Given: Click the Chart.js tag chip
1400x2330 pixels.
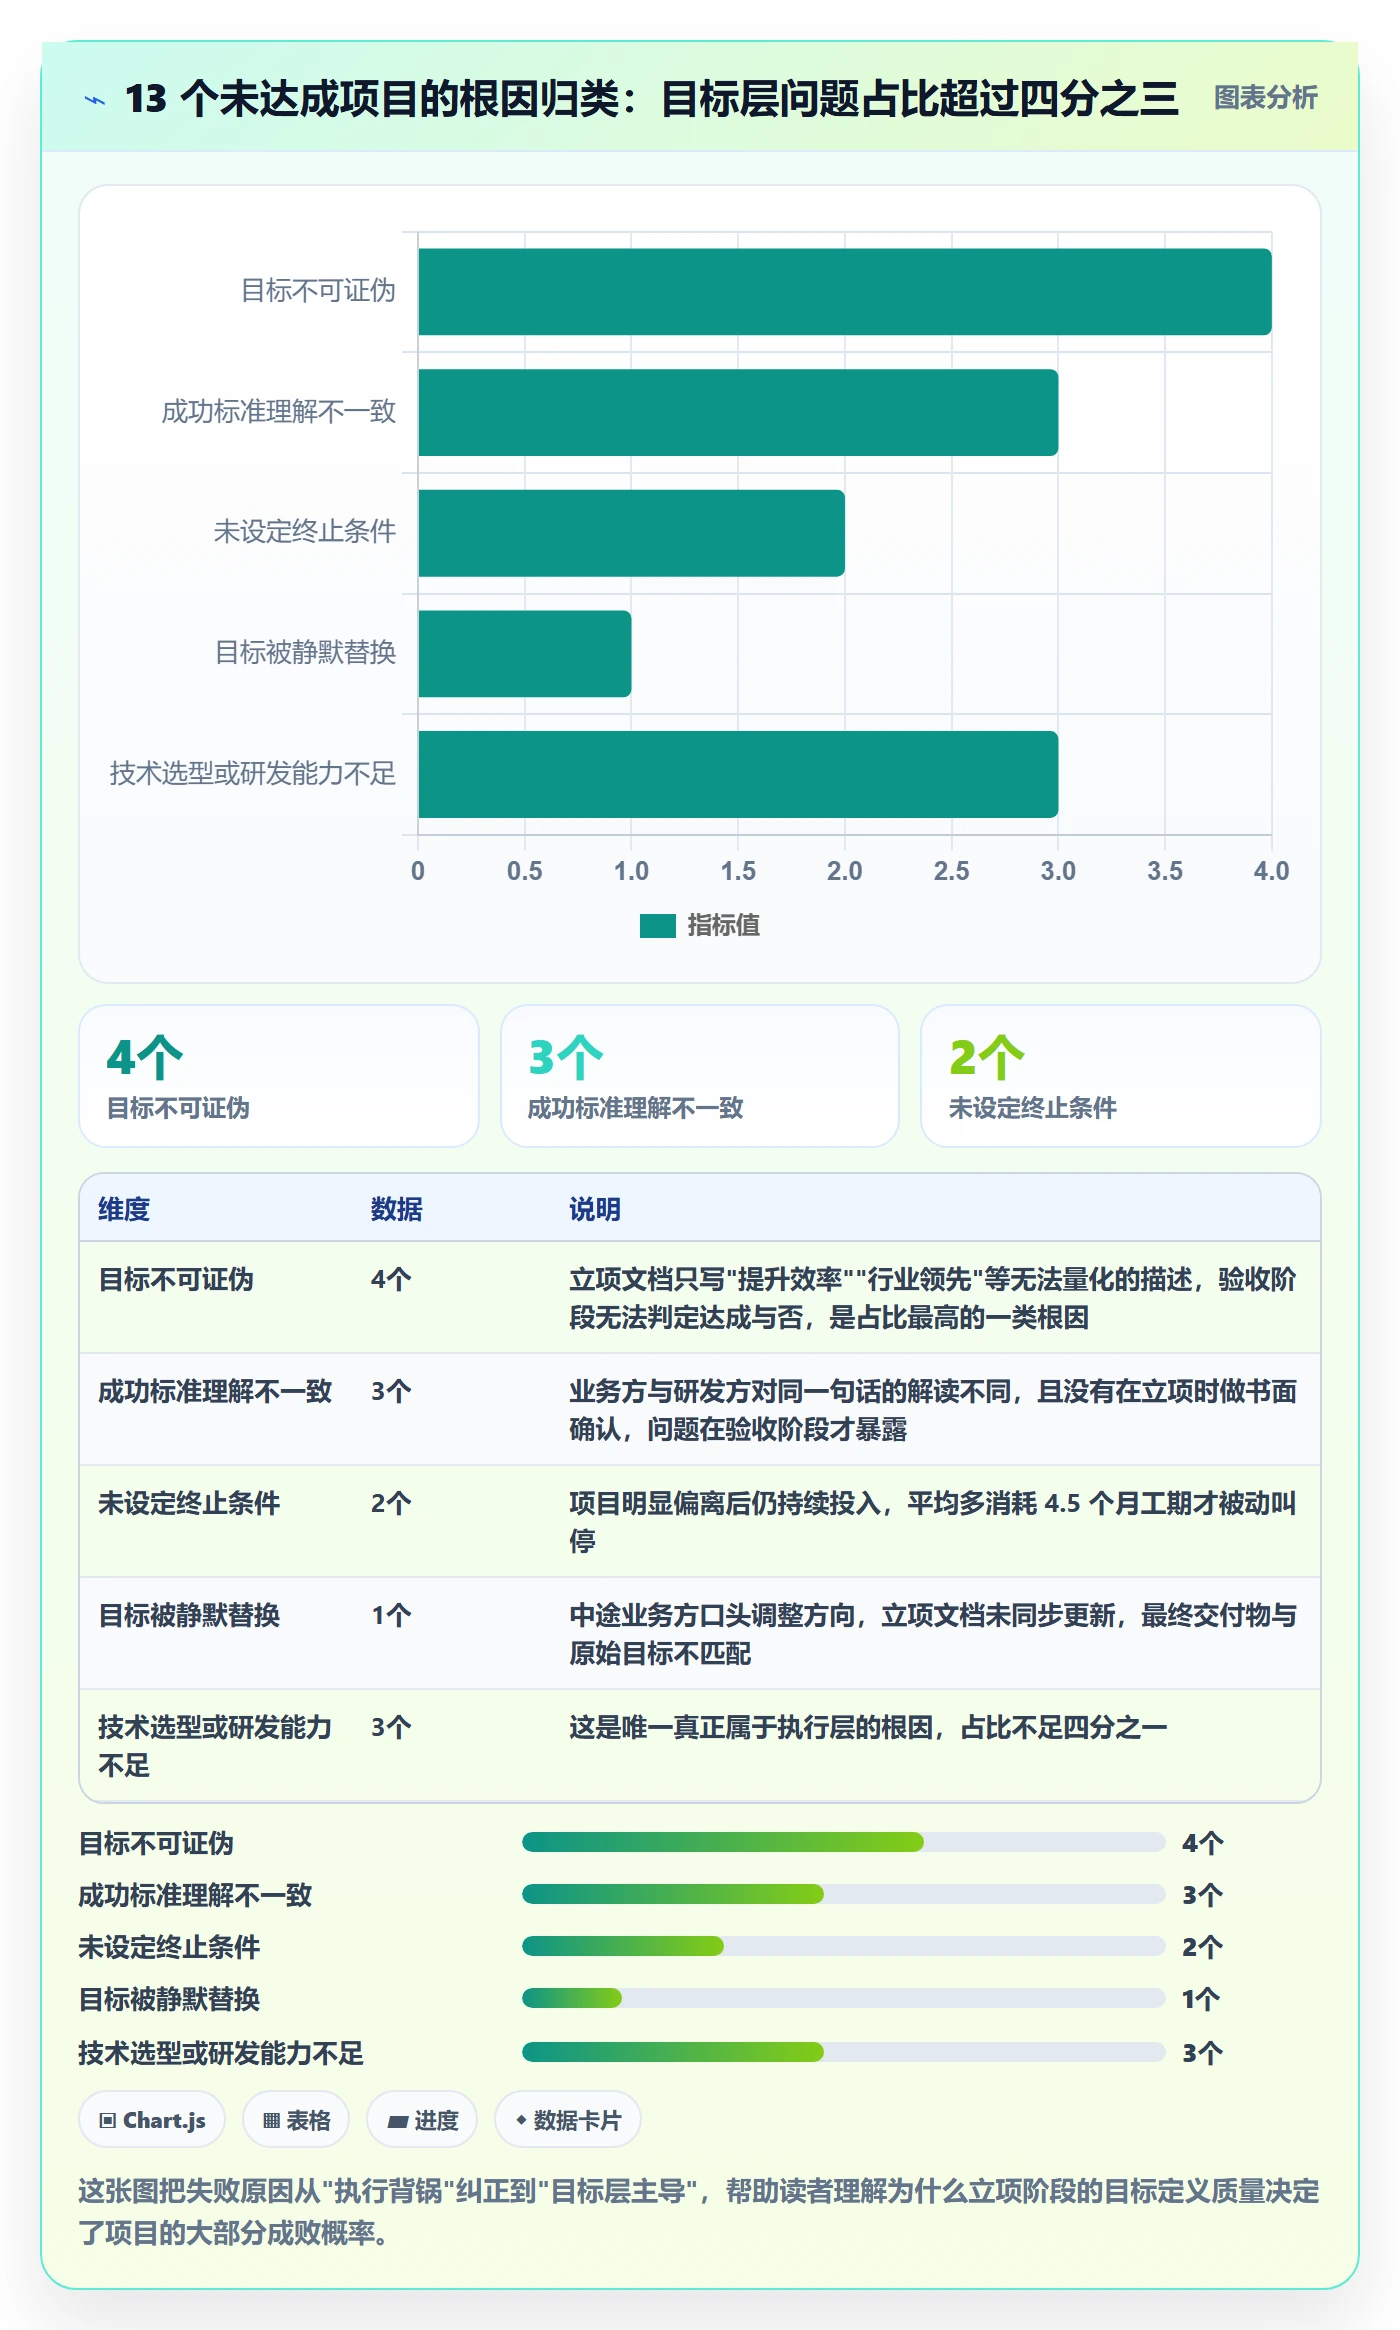Looking at the screenshot, I should [152, 2120].
